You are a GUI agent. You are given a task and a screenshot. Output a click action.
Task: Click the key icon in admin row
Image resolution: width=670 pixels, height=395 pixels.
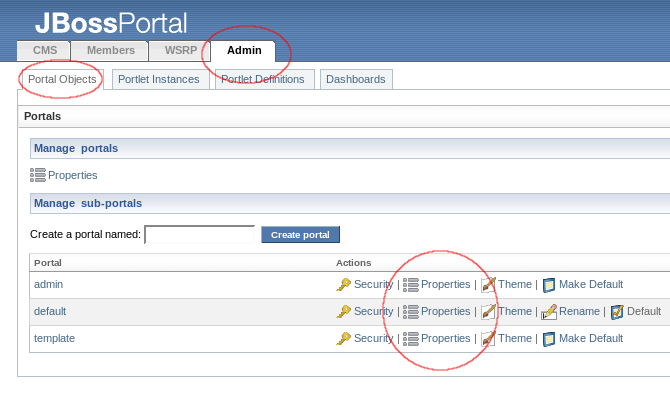point(343,285)
